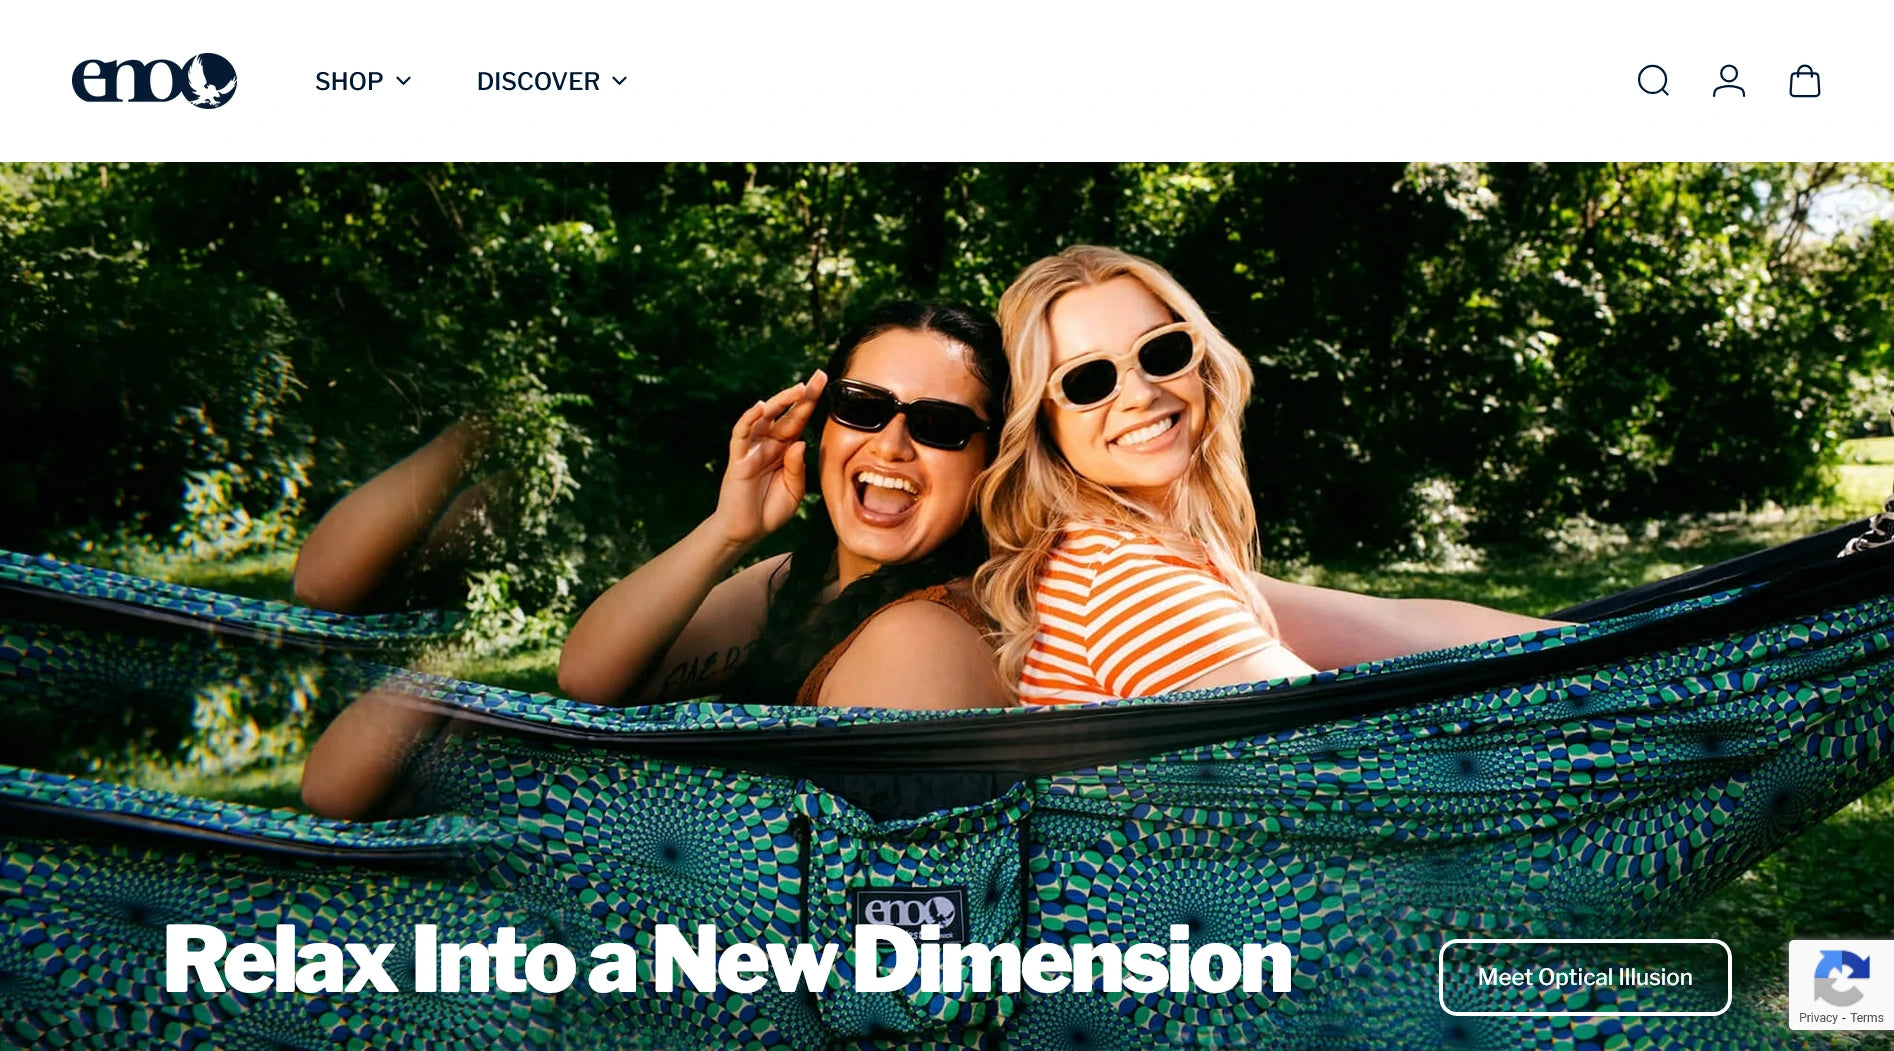Click the Relax Into a New Dimension headline
This screenshot has height=1051, width=1894.
tap(728, 960)
